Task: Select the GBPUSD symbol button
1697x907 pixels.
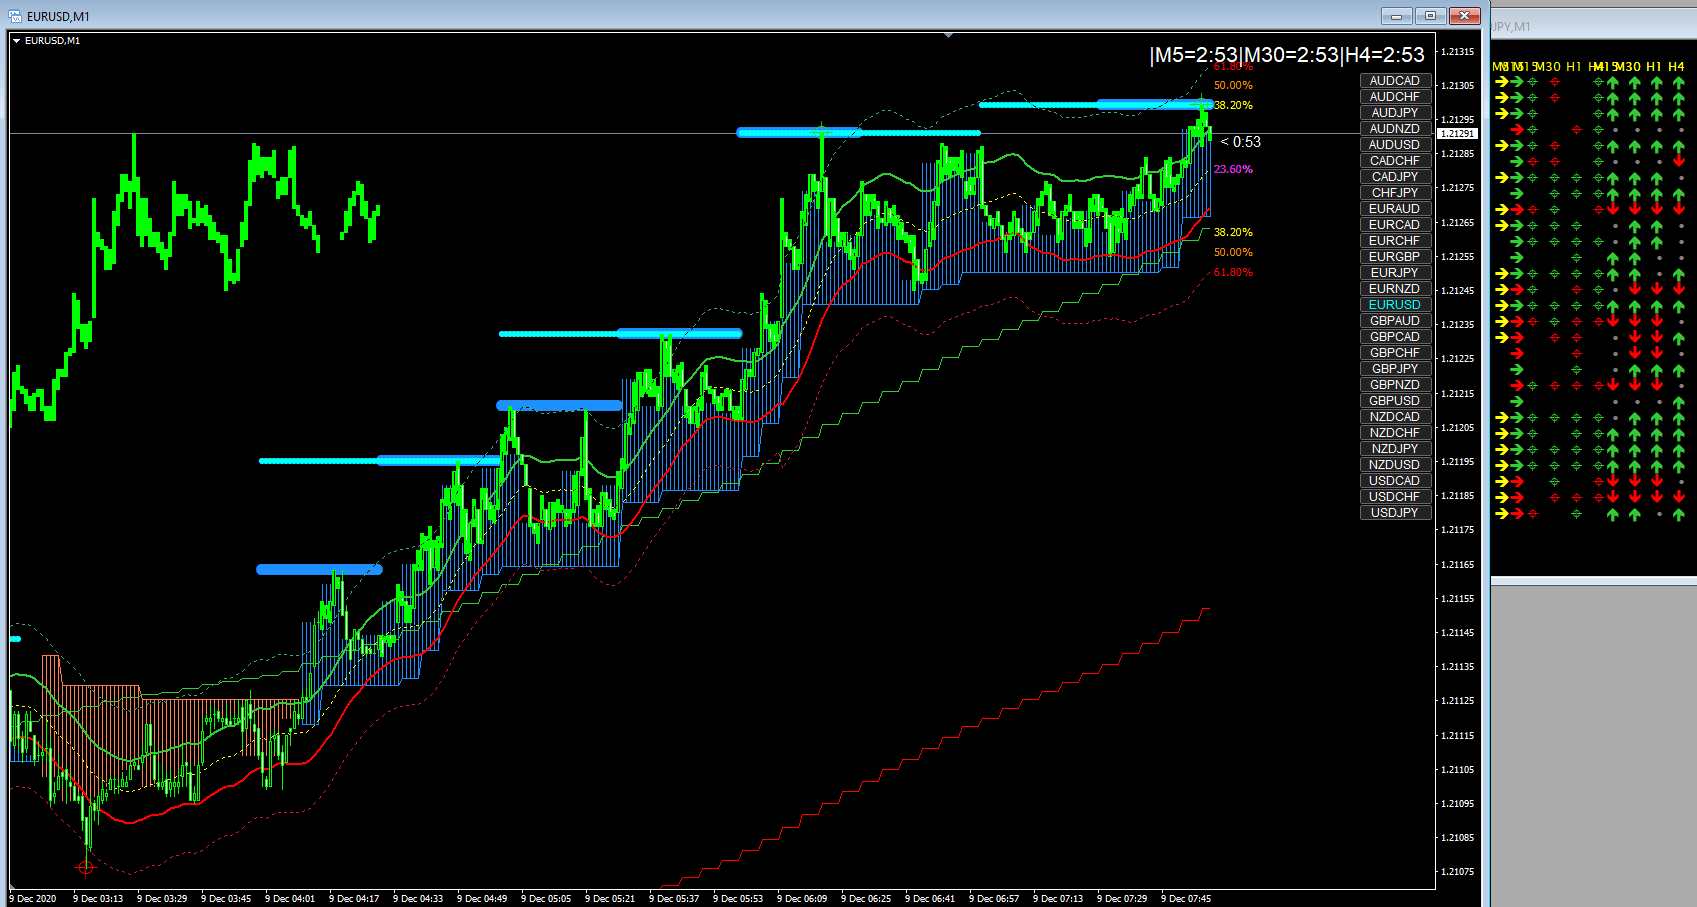Action: point(1395,401)
